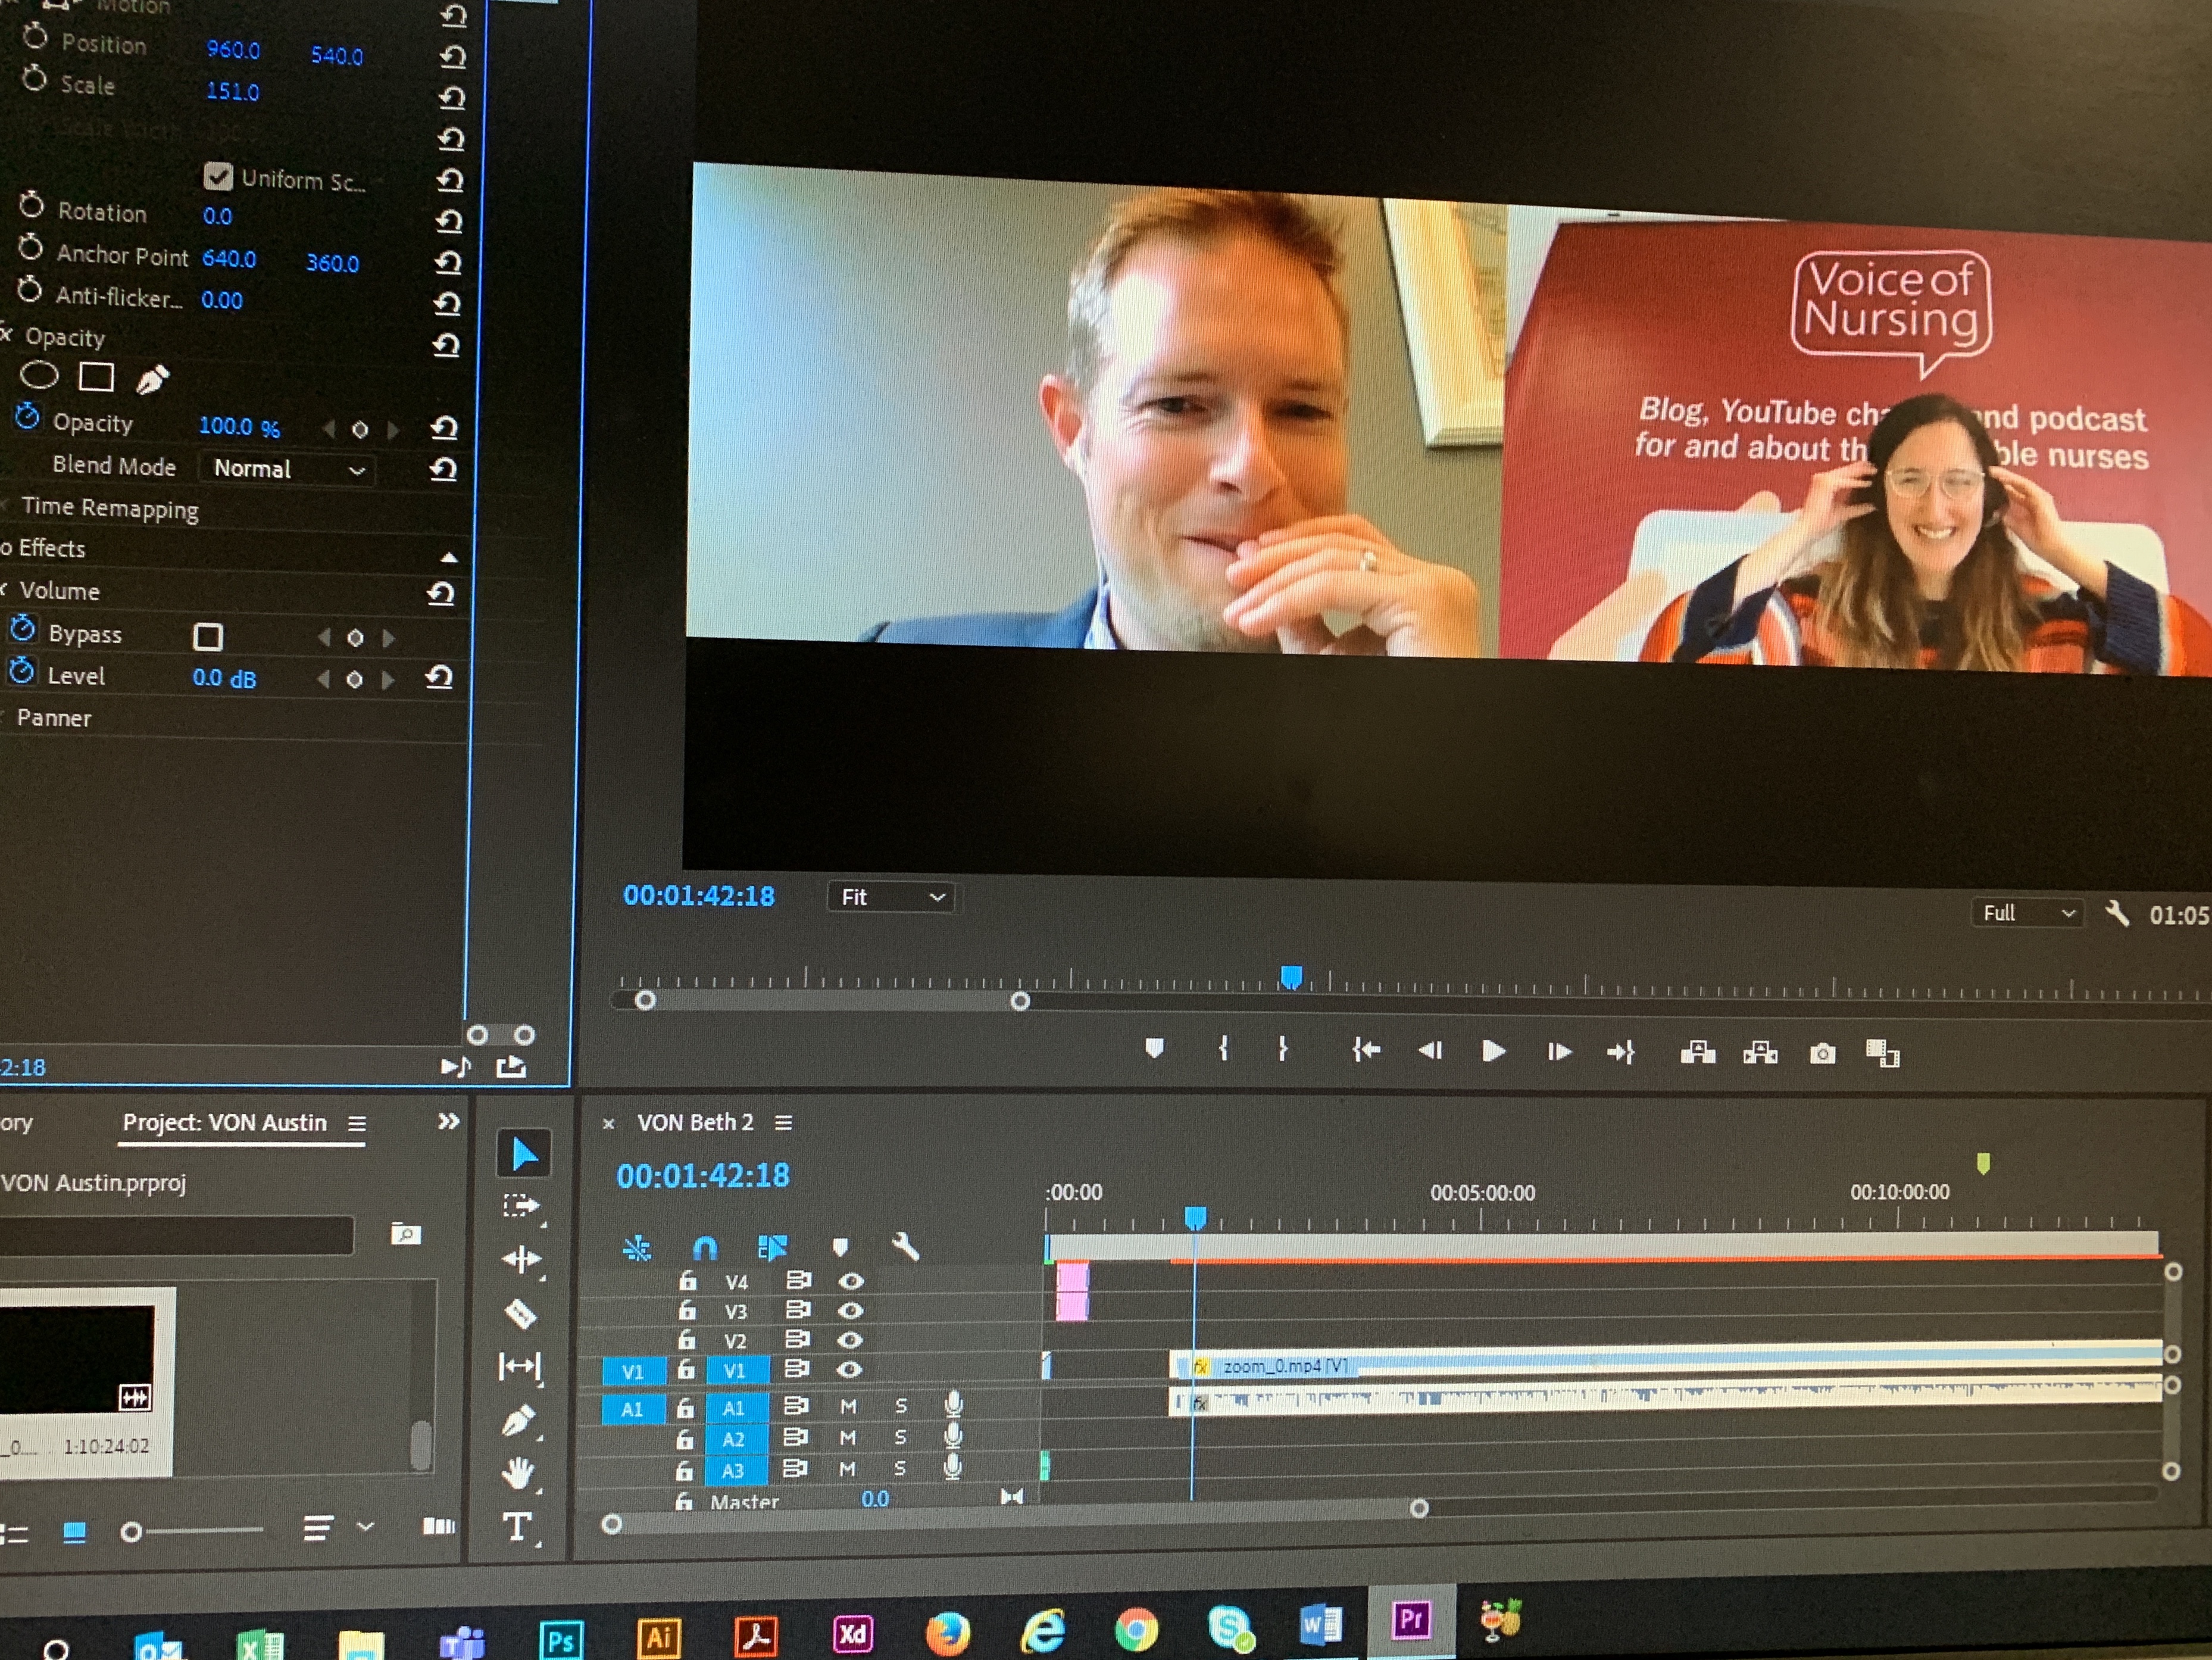Screen dimensions: 2212x1660
Task: Click the Scale value 151.0
Action: [232, 91]
